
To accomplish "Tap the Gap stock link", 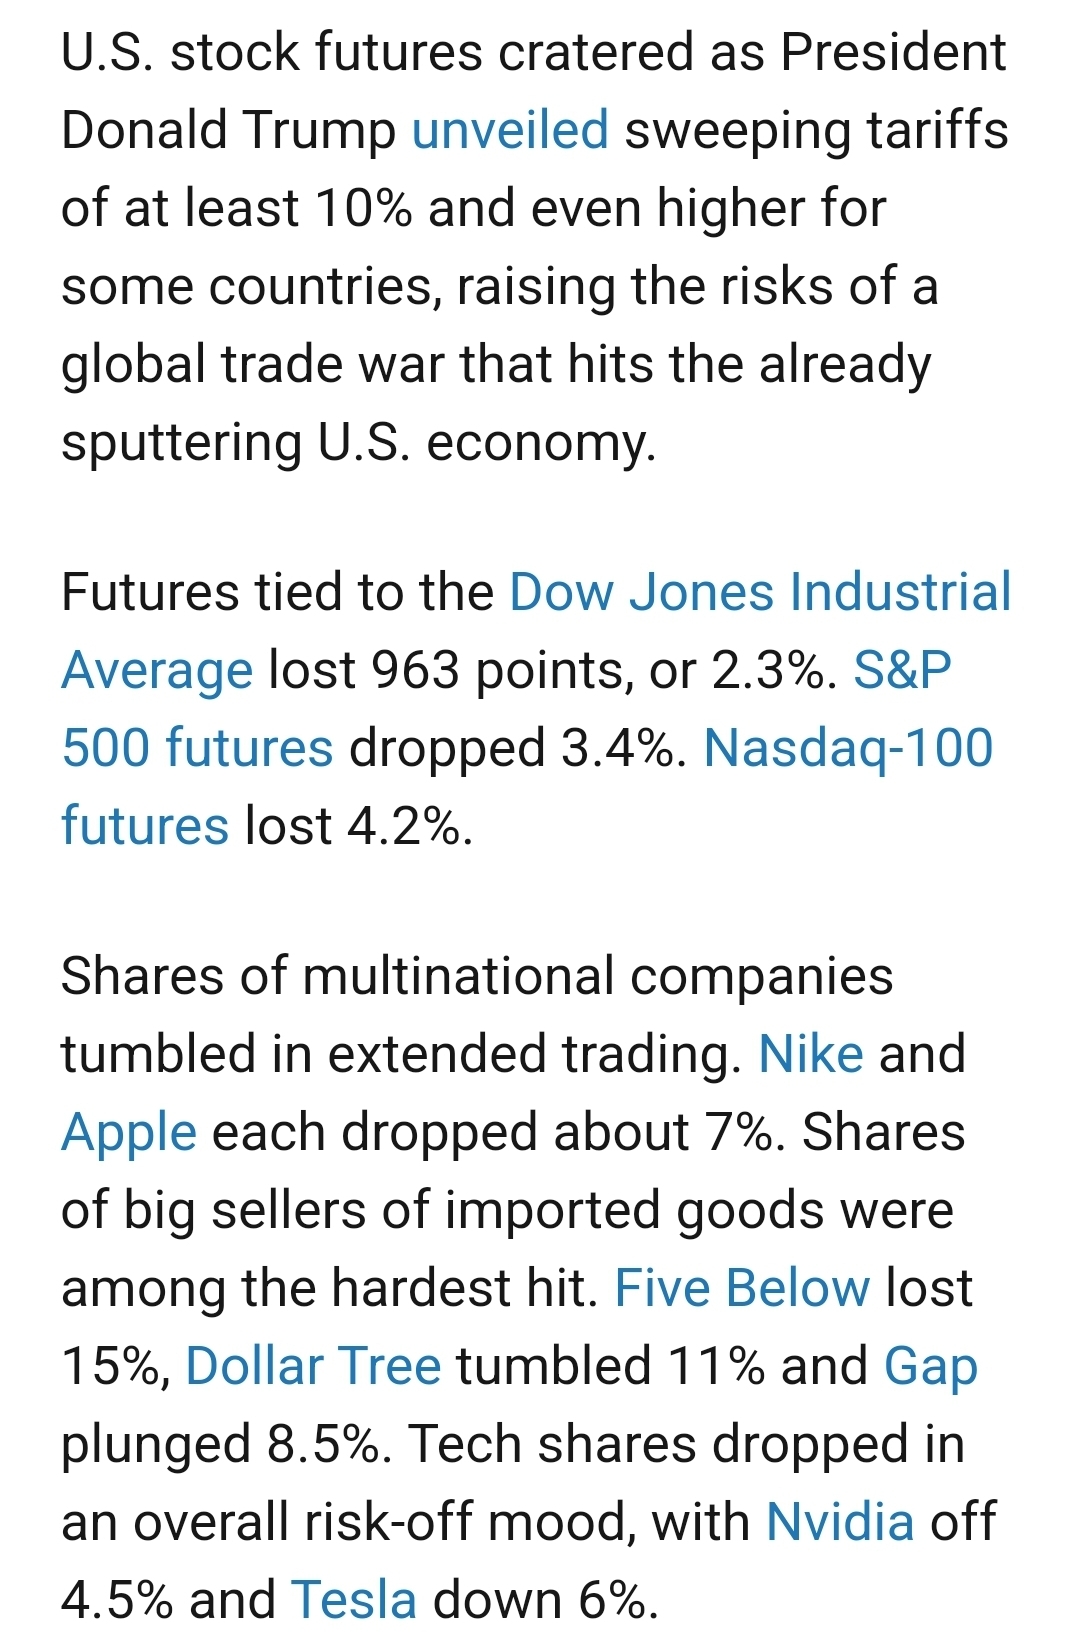I will pos(930,1366).
